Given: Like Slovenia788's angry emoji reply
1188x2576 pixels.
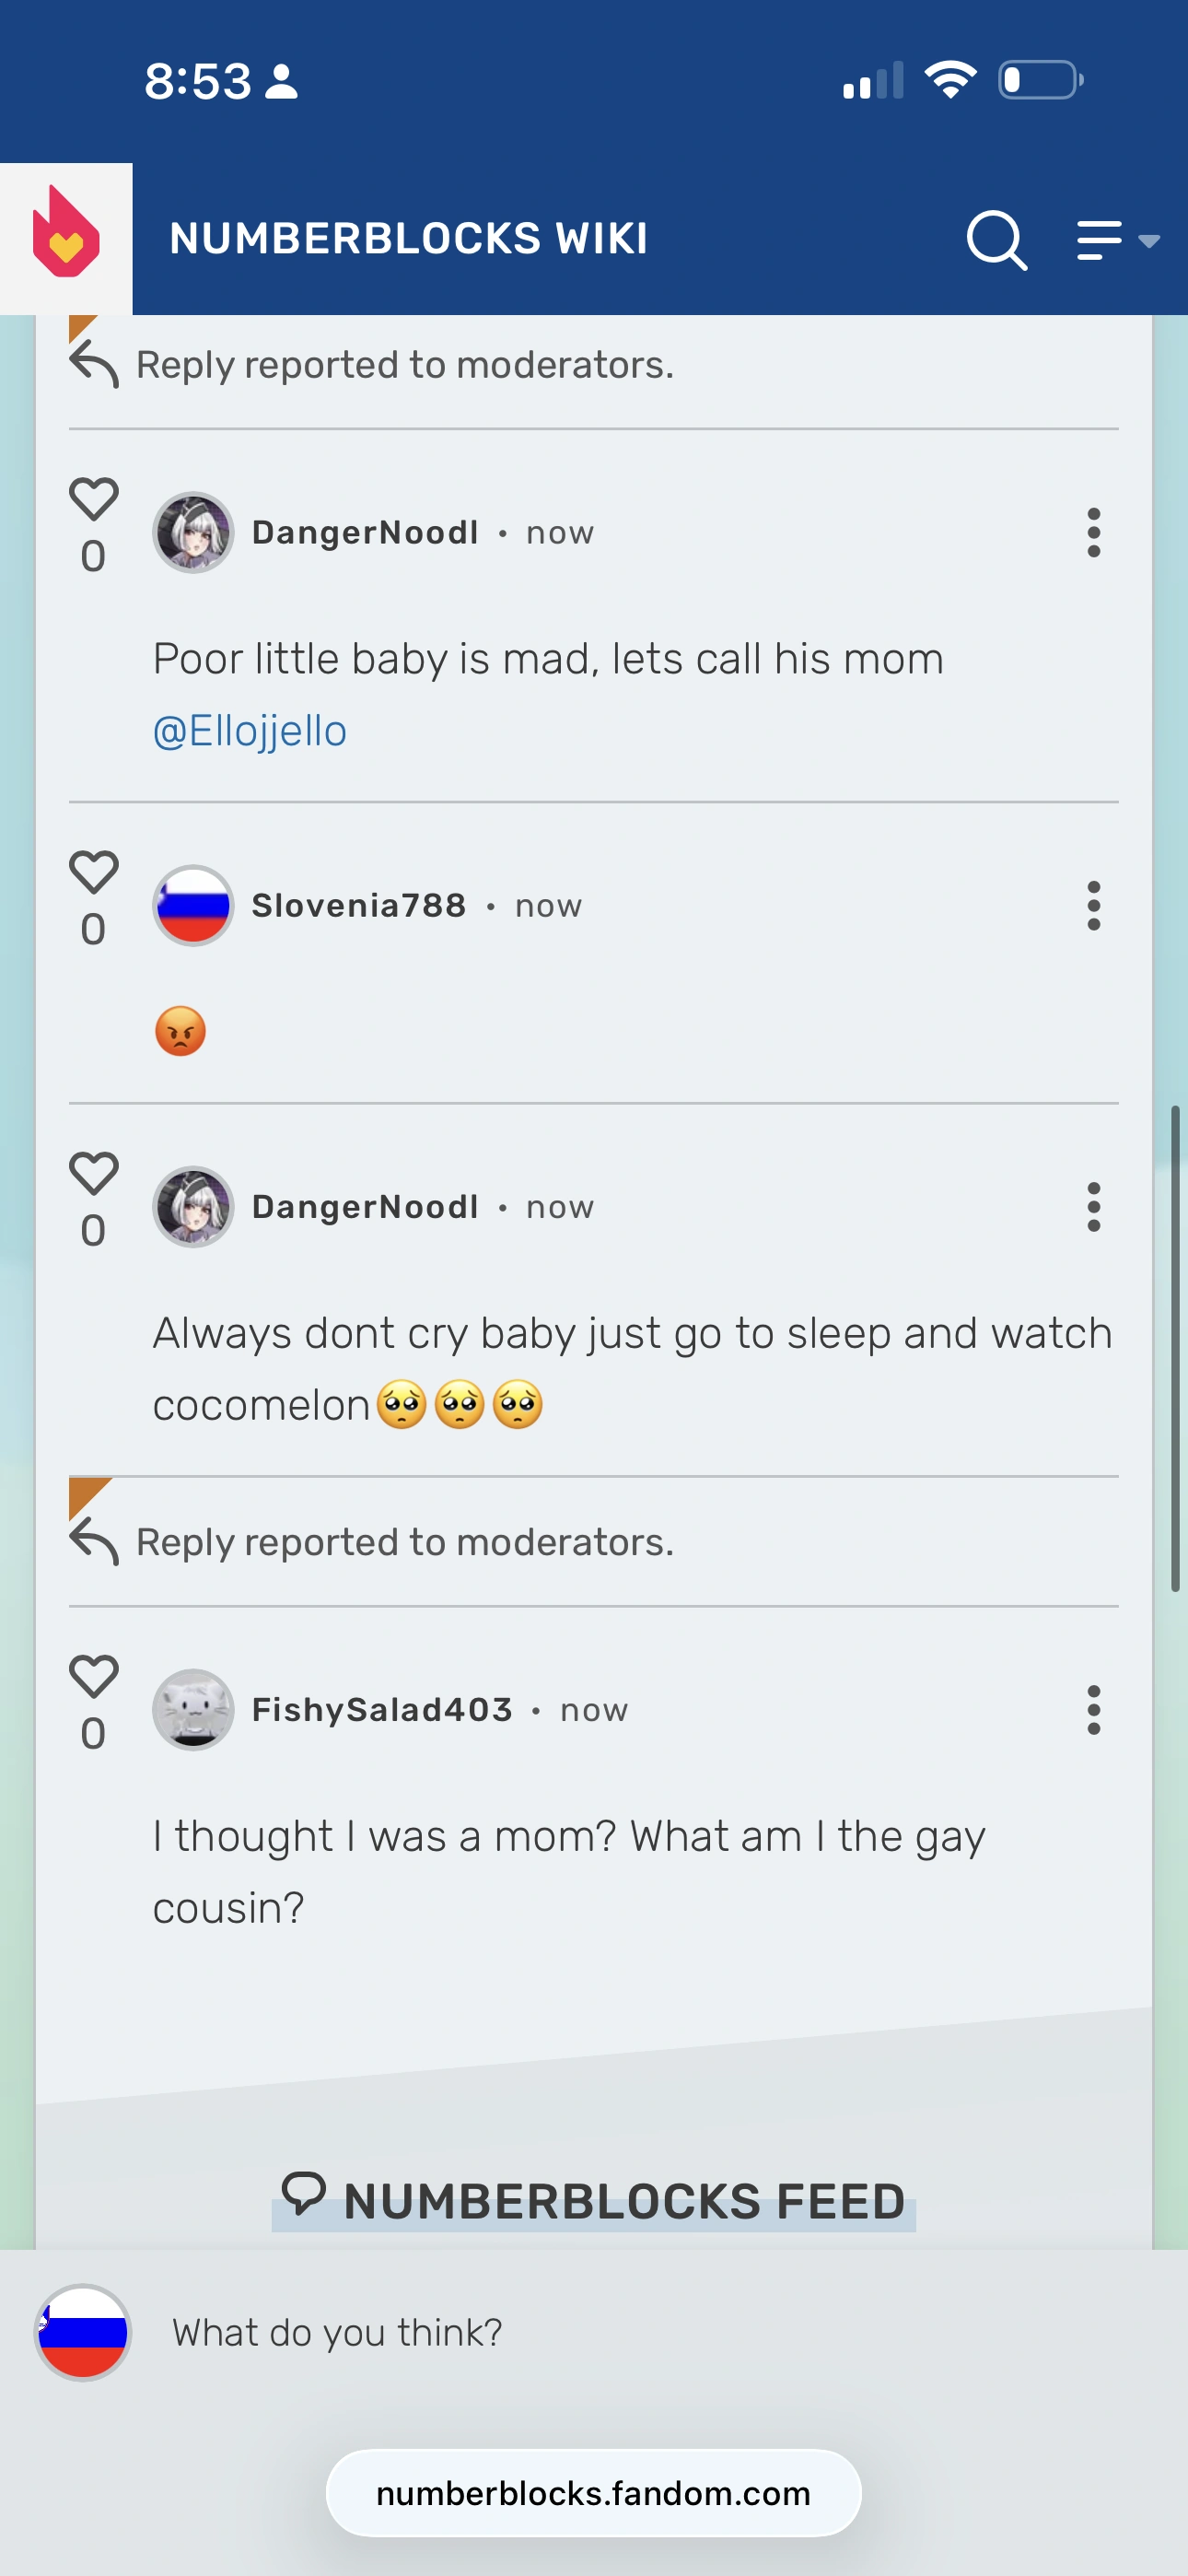Looking at the screenshot, I should click(93, 872).
